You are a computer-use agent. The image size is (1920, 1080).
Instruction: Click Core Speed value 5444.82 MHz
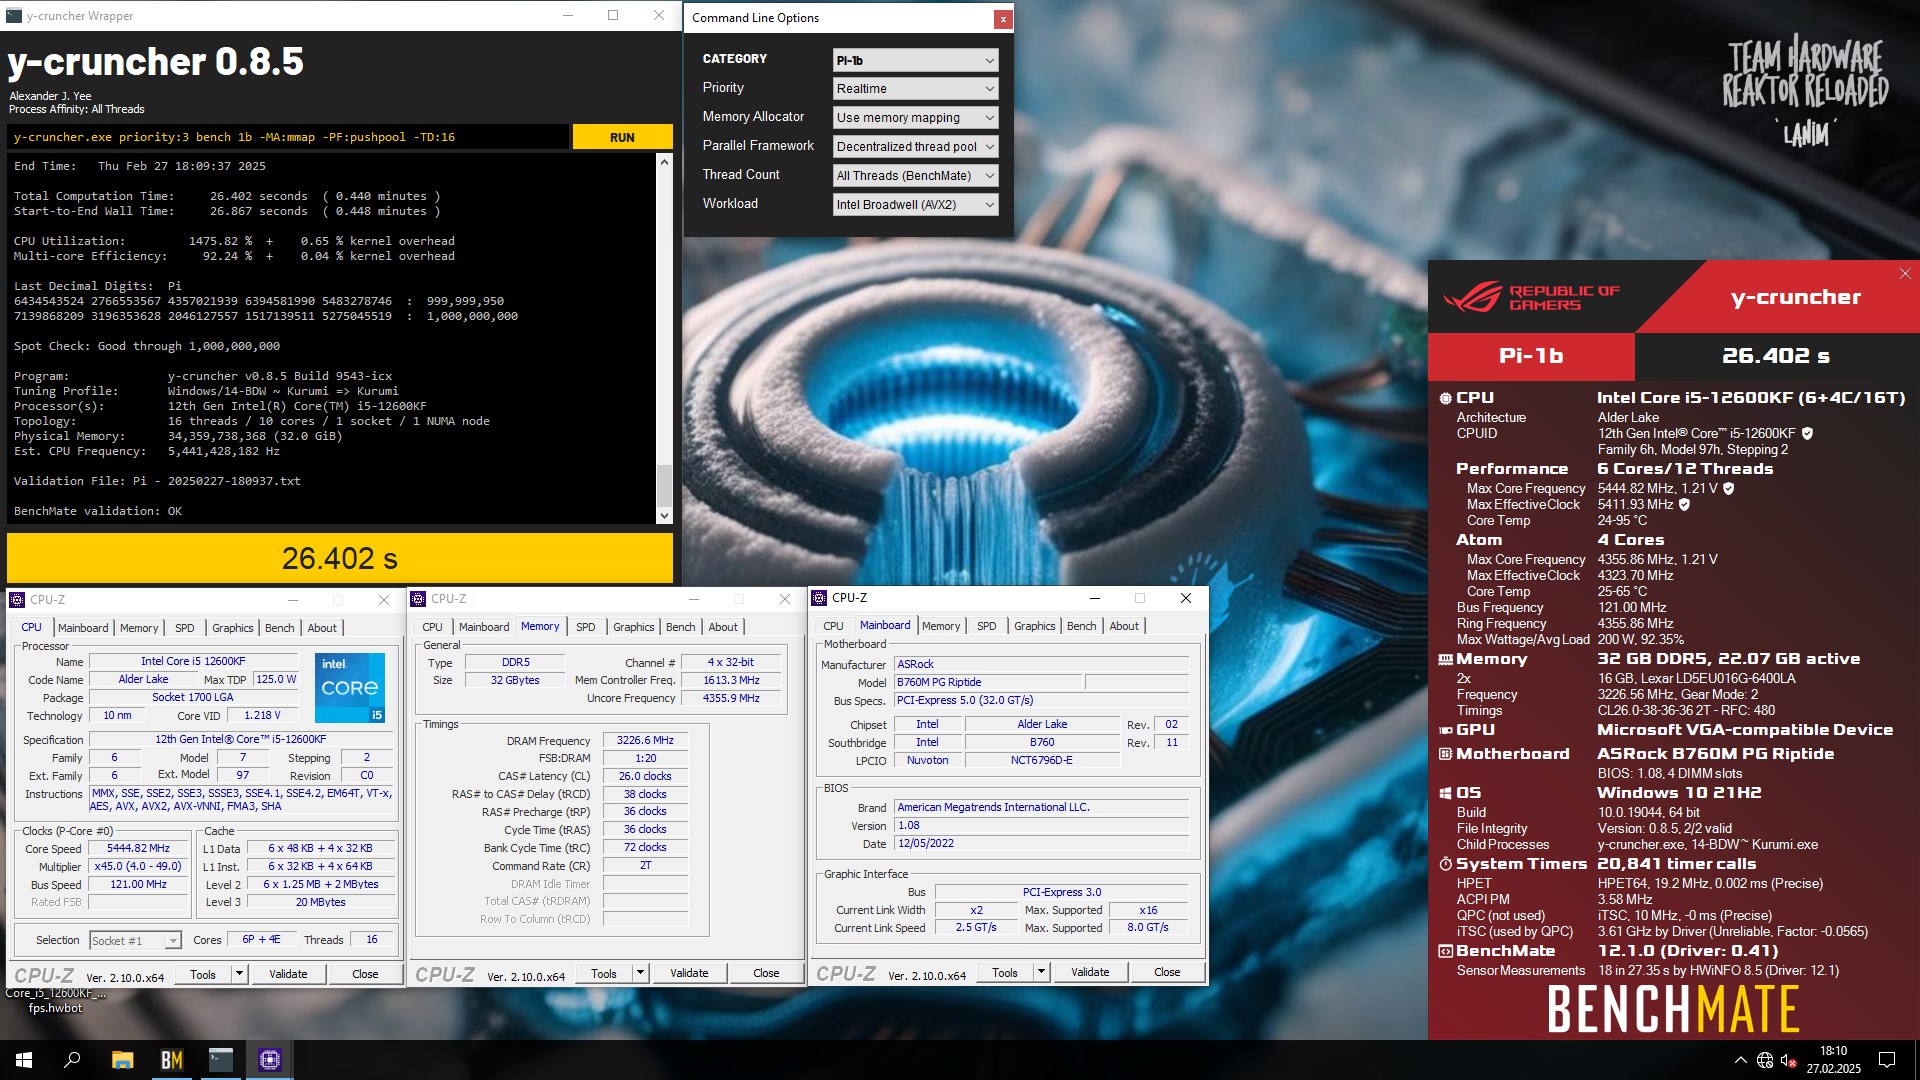click(139, 848)
